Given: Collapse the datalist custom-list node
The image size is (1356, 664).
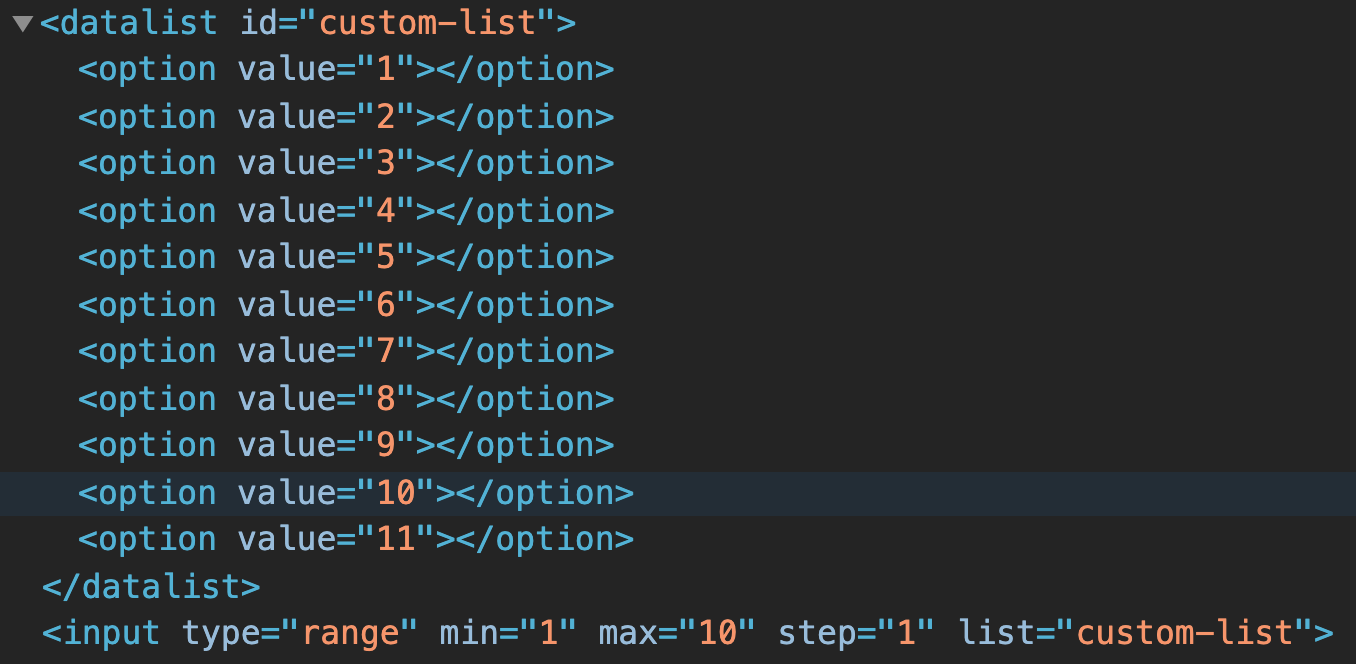Looking at the screenshot, I should [x=22, y=23].
